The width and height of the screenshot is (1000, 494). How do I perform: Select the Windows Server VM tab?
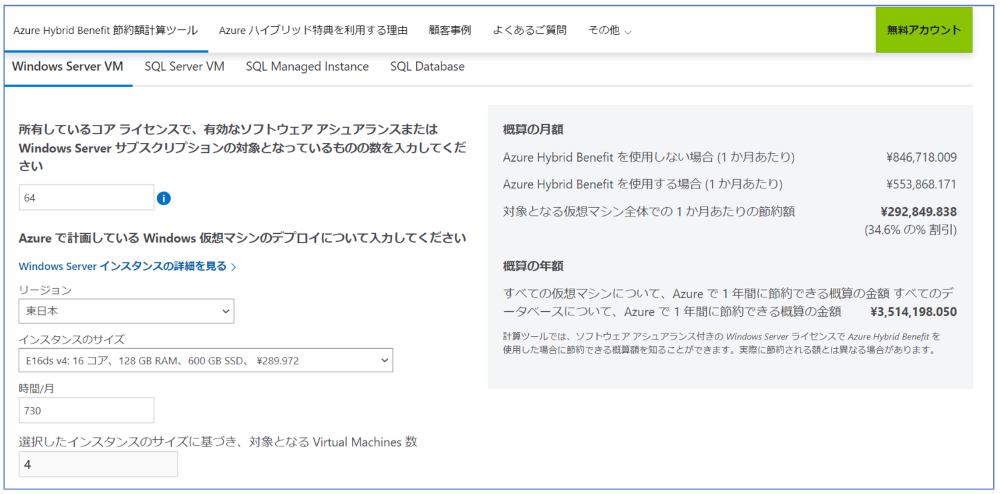(68, 67)
